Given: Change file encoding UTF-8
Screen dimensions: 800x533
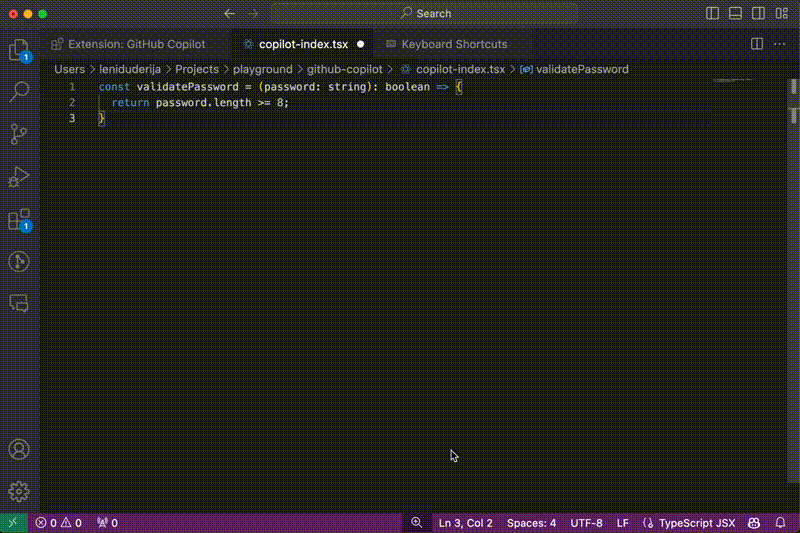Looking at the screenshot, I should [x=586, y=523].
